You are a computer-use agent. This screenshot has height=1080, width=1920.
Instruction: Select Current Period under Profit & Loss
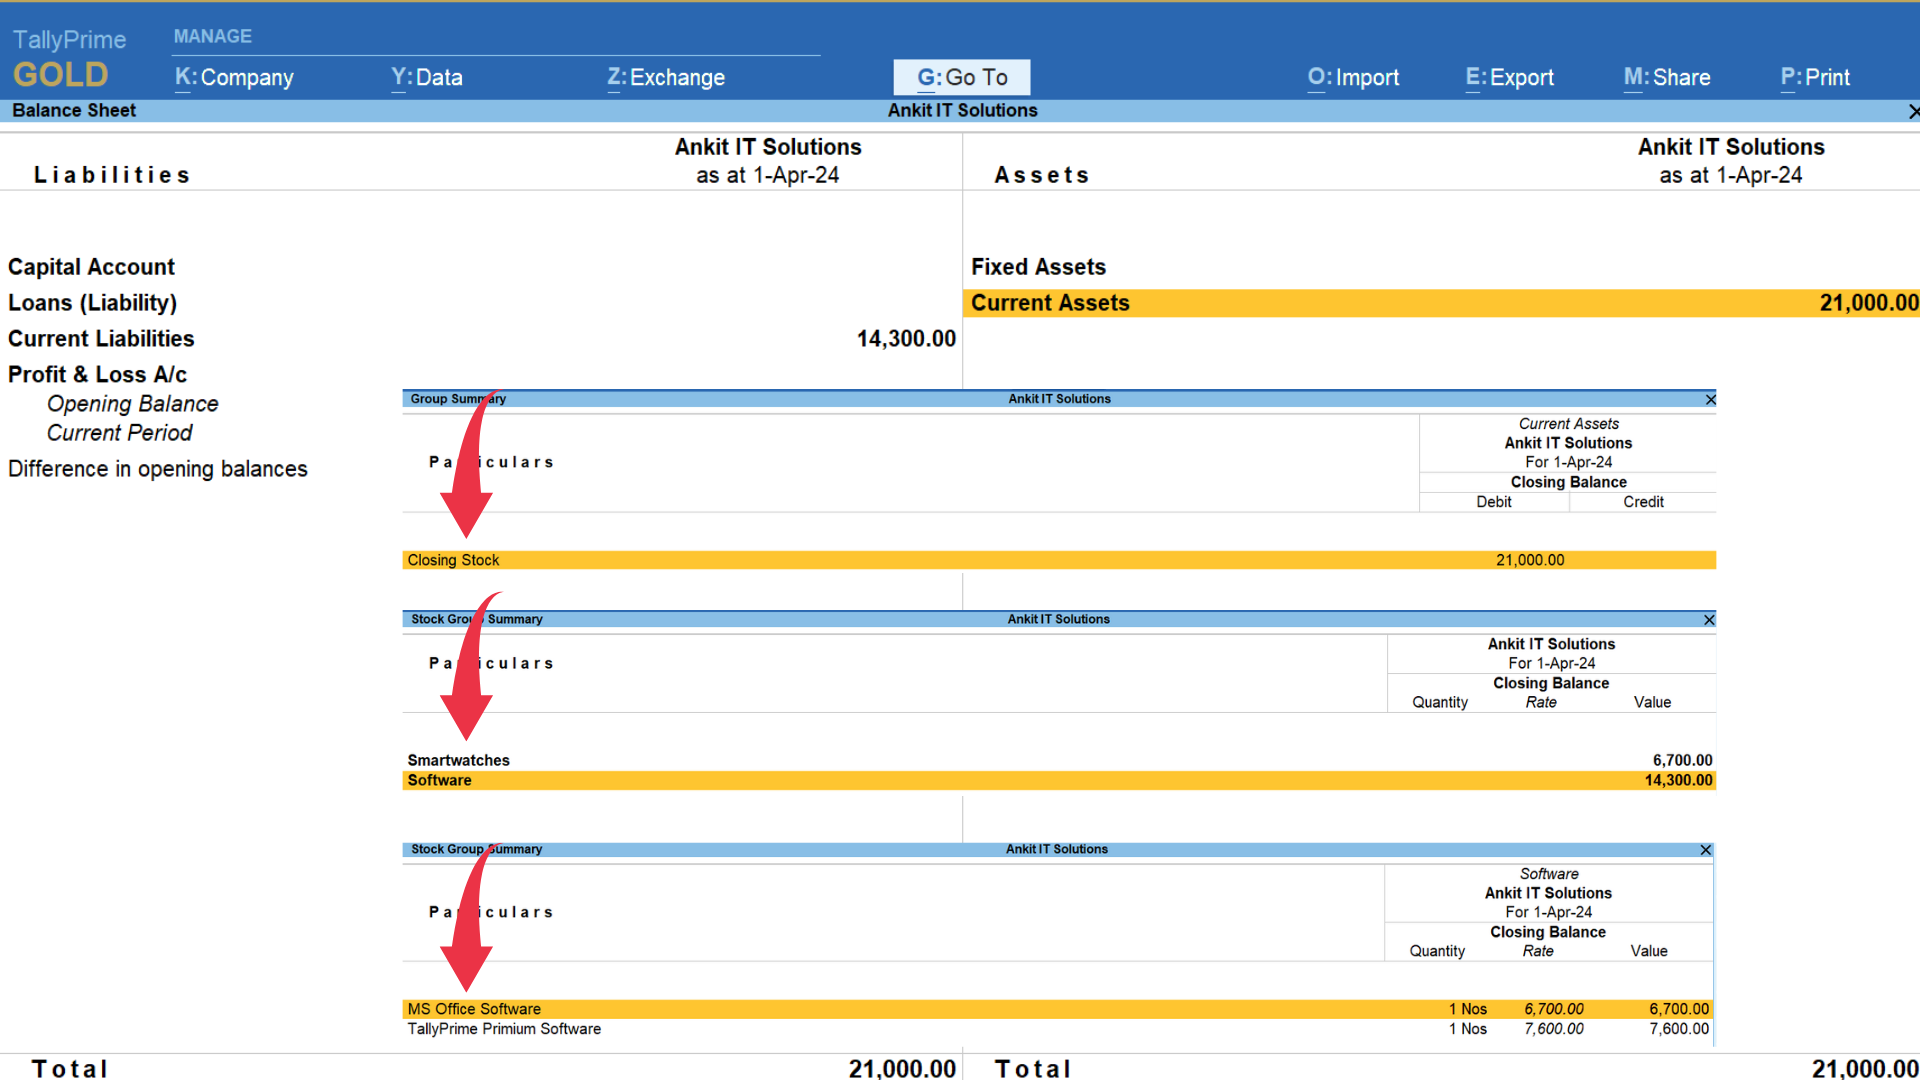[119, 433]
